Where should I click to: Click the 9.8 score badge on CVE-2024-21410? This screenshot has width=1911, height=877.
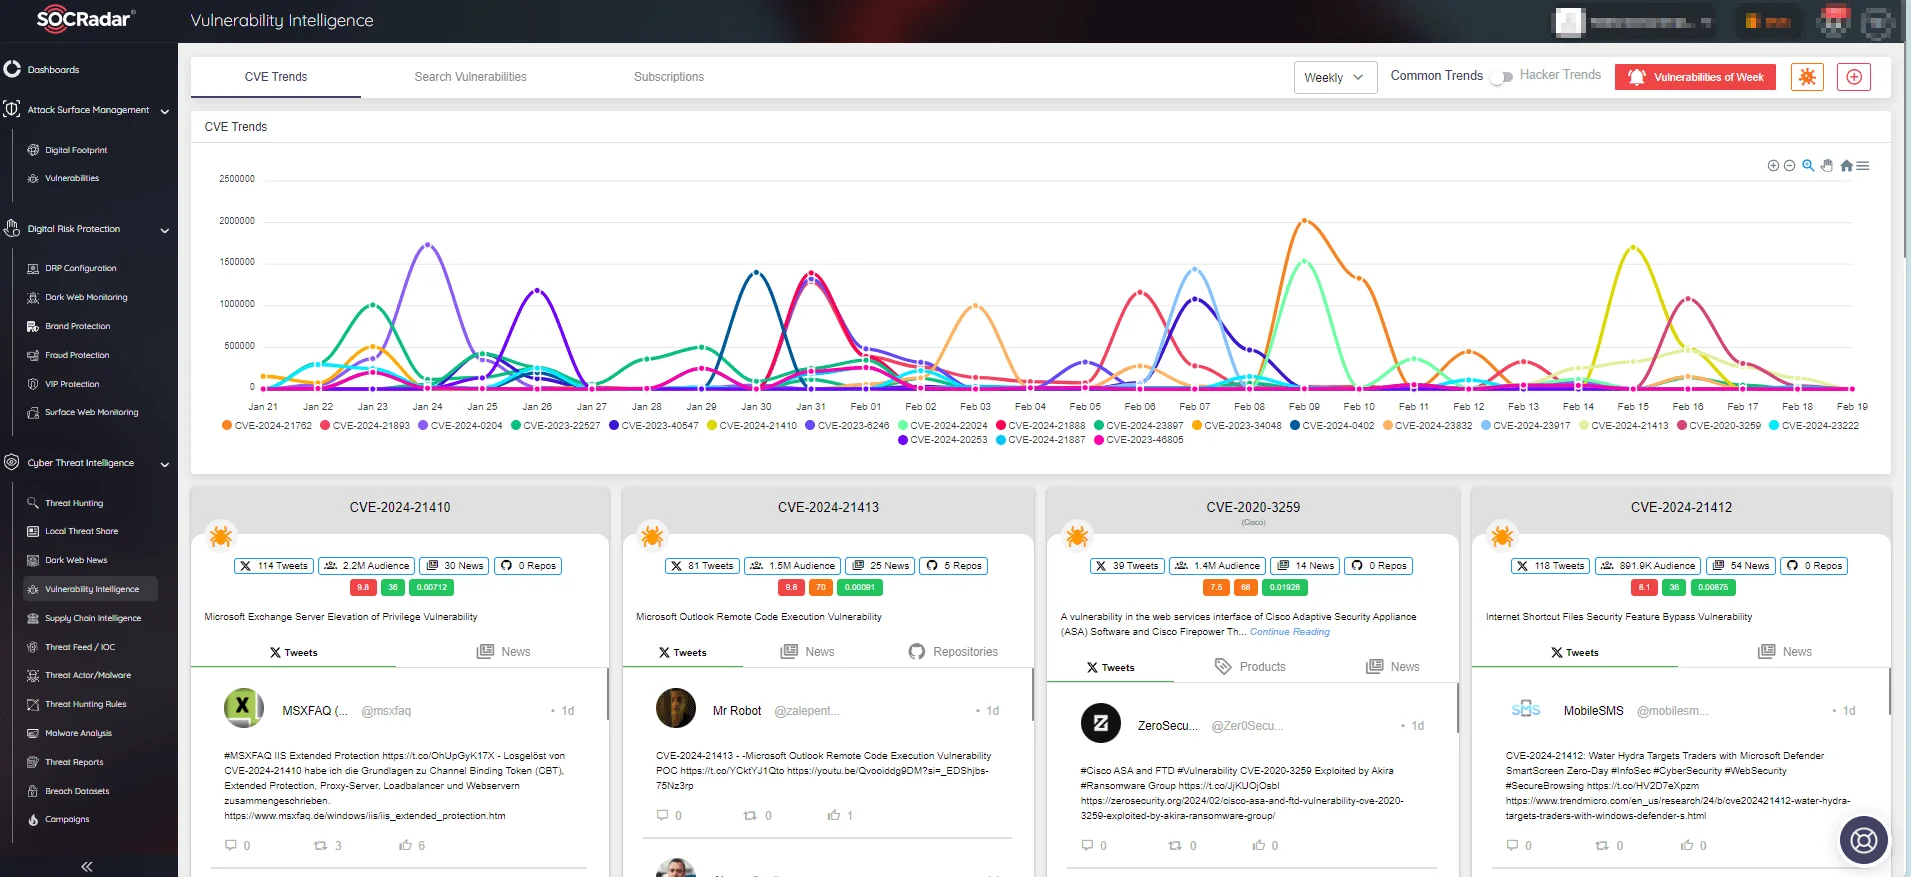[x=363, y=587]
